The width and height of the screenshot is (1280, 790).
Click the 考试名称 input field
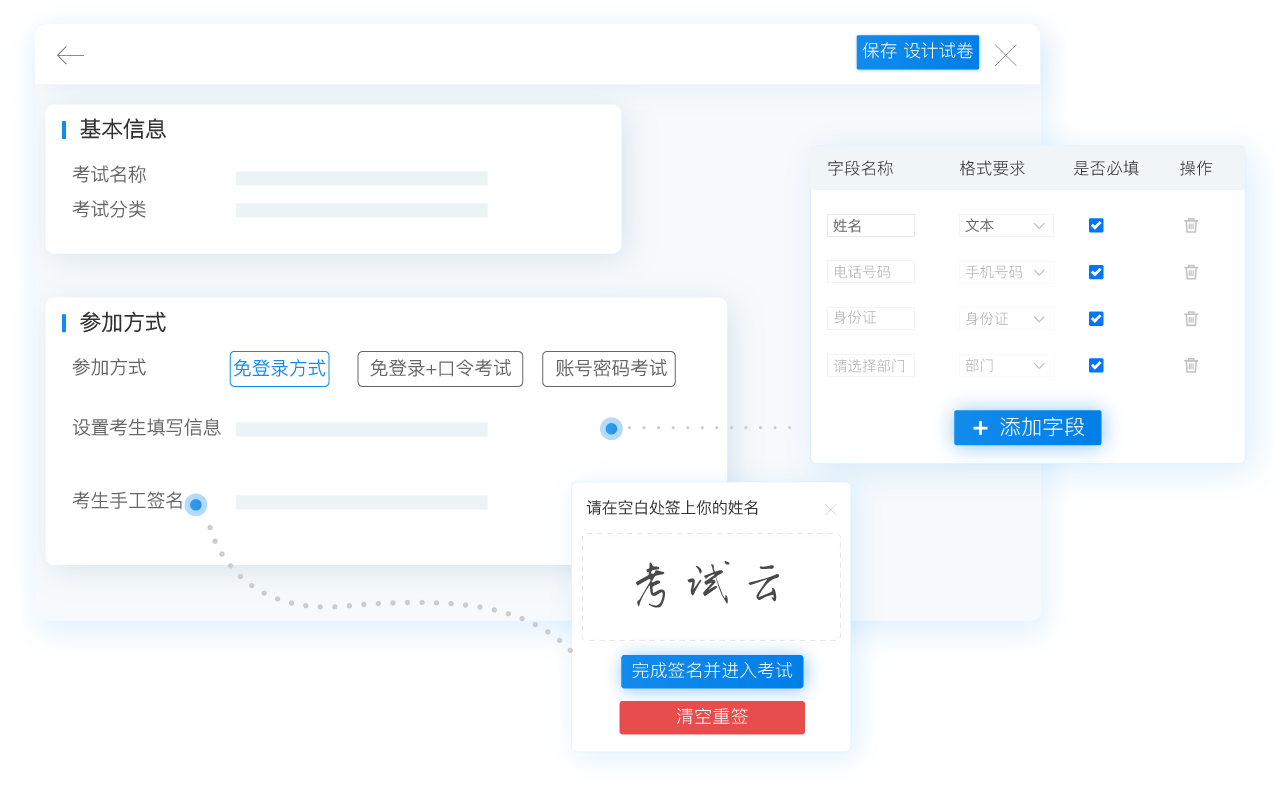(x=361, y=179)
